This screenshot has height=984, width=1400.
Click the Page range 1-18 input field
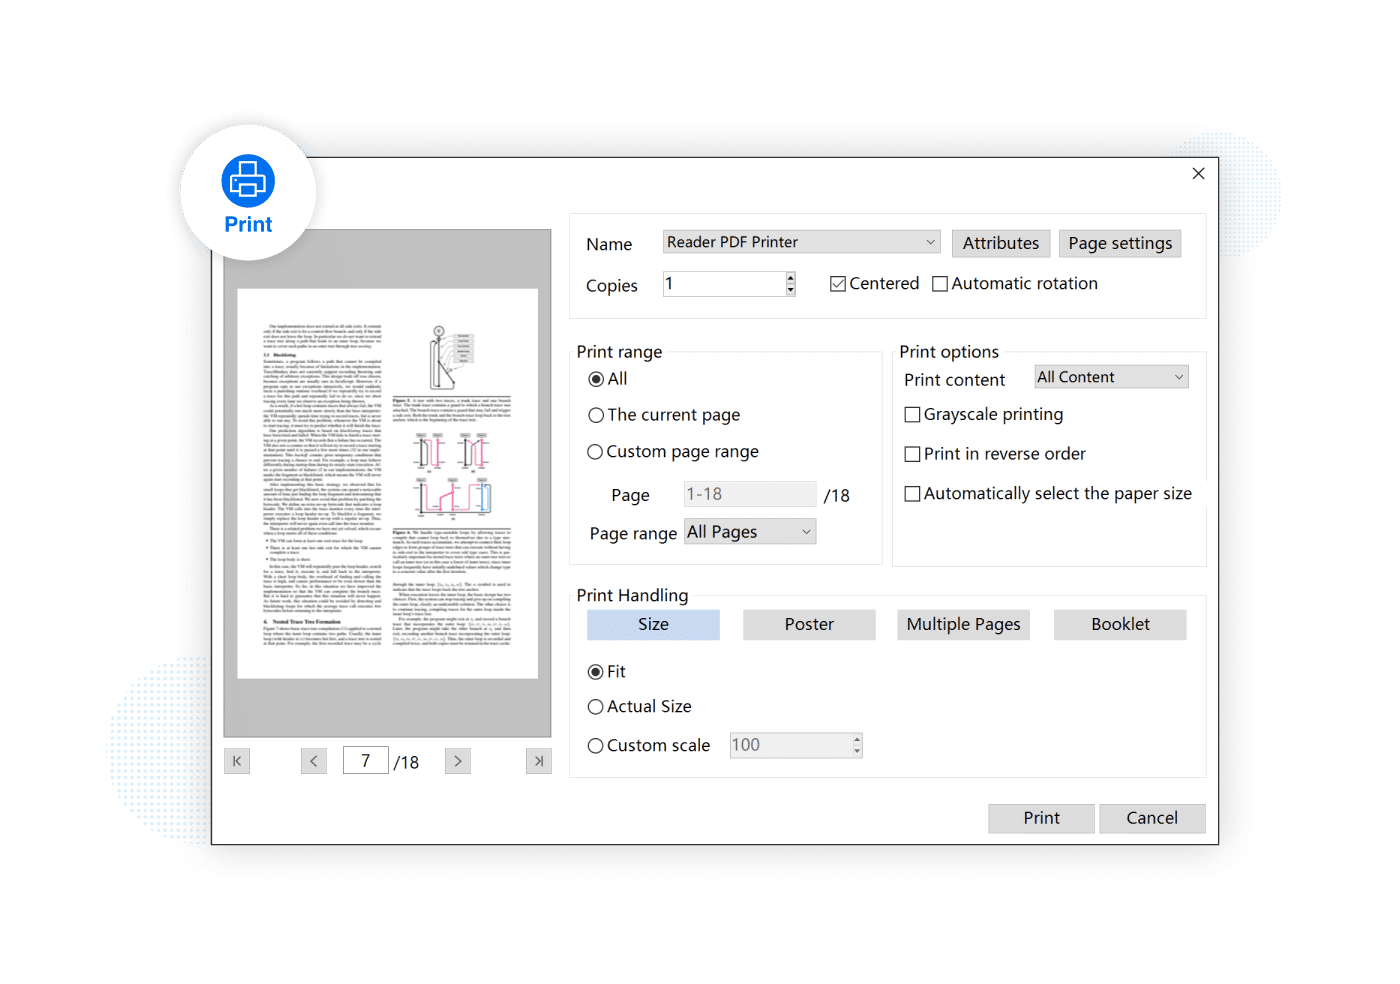(x=750, y=494)
